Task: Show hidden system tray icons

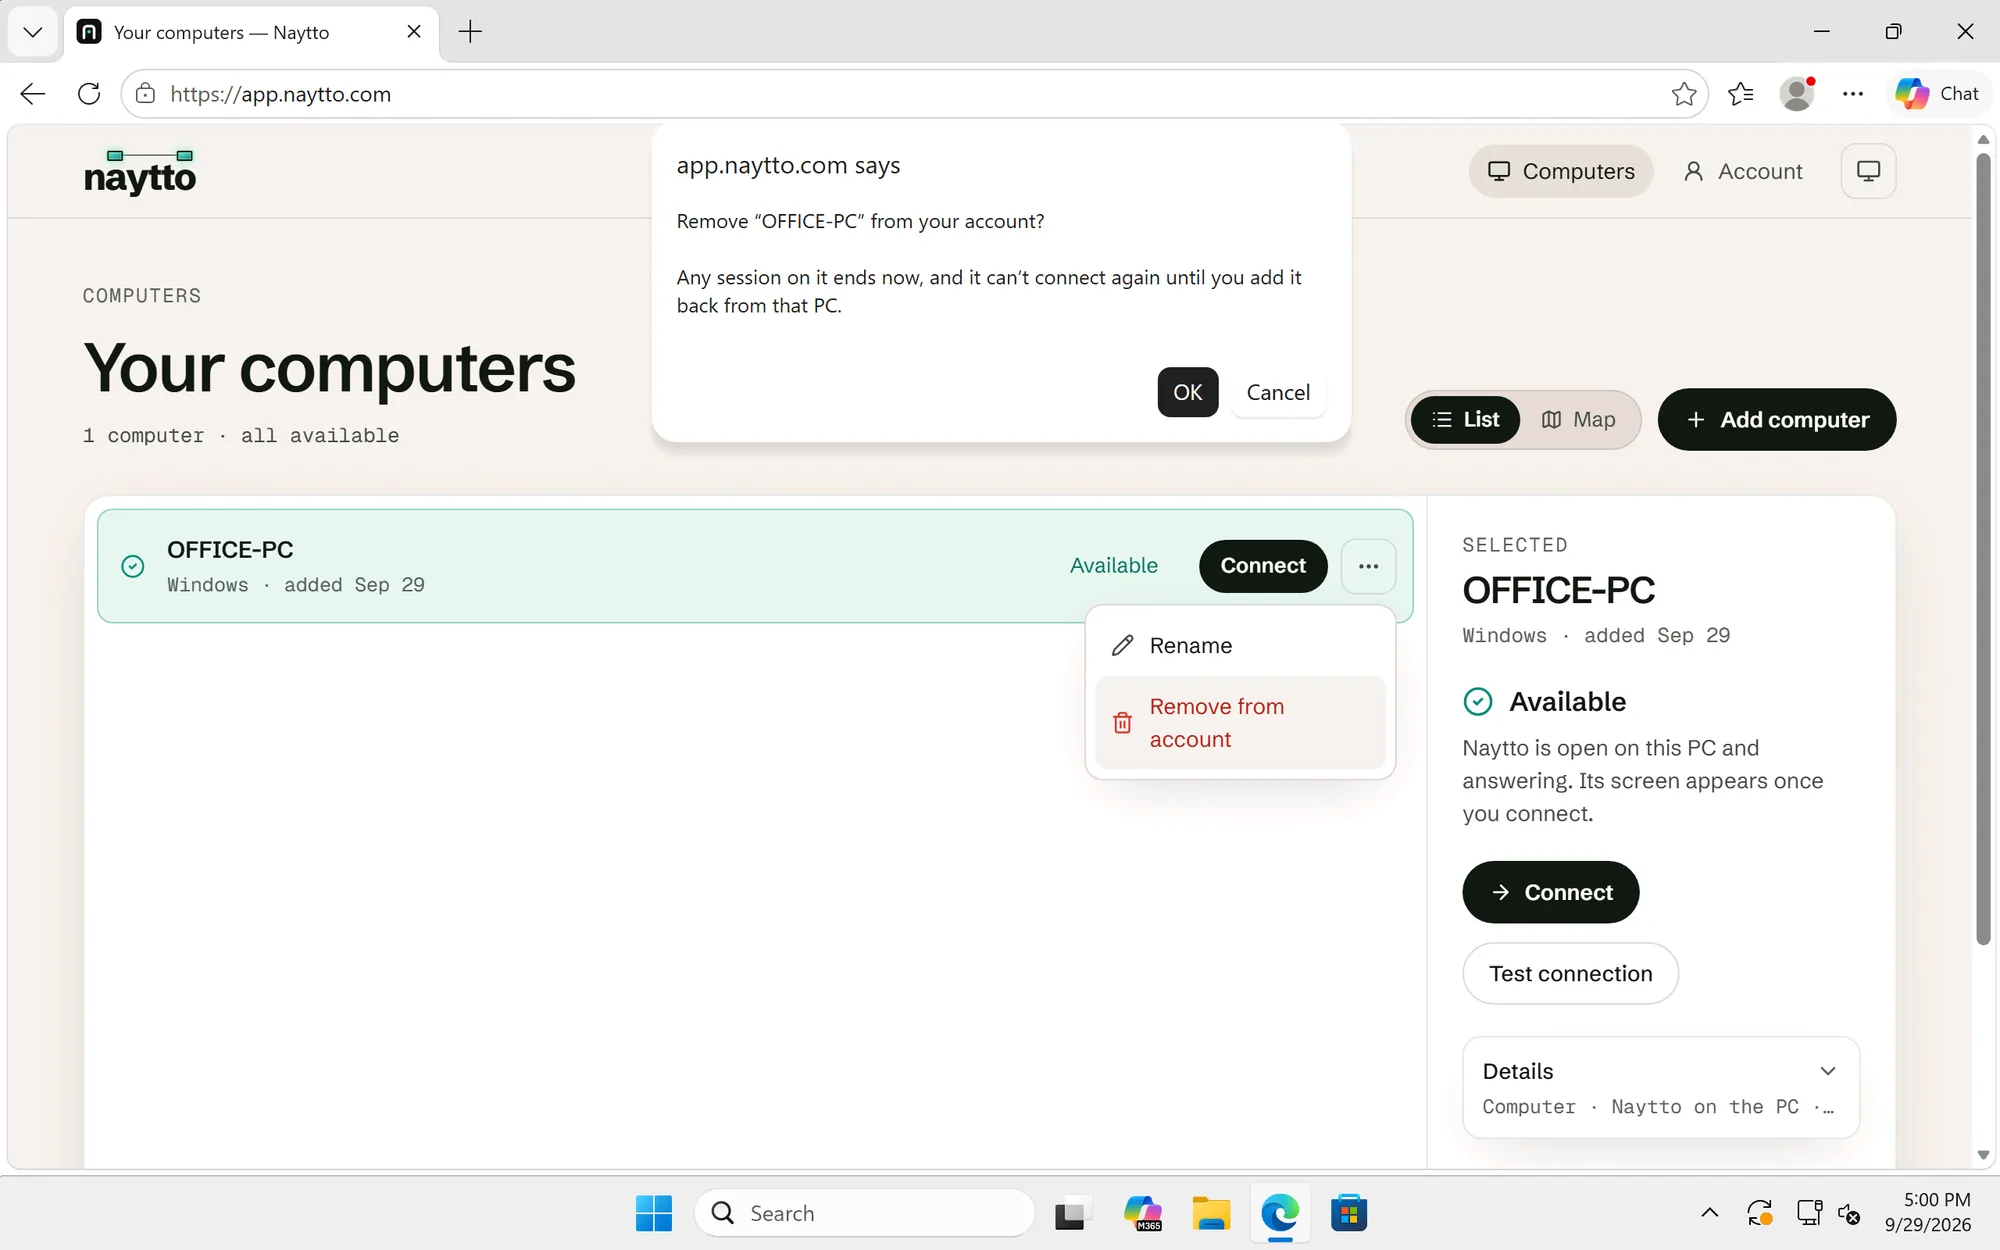Action: [1710, 1213]
